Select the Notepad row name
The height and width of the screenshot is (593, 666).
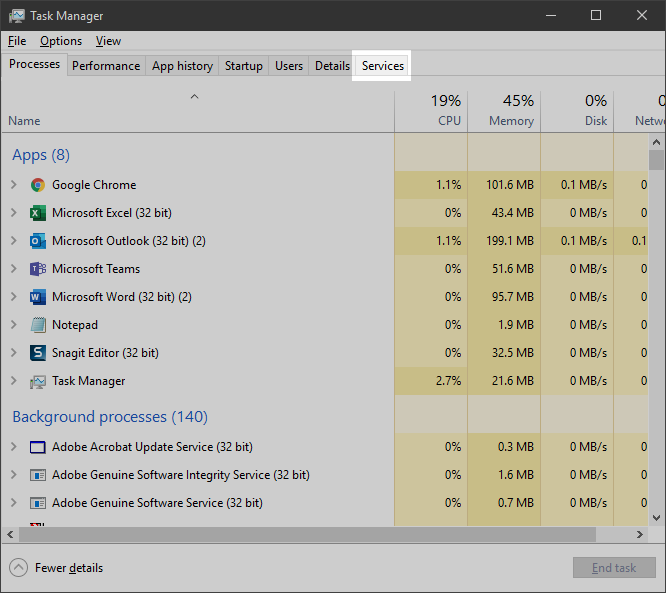click(75, 325)
